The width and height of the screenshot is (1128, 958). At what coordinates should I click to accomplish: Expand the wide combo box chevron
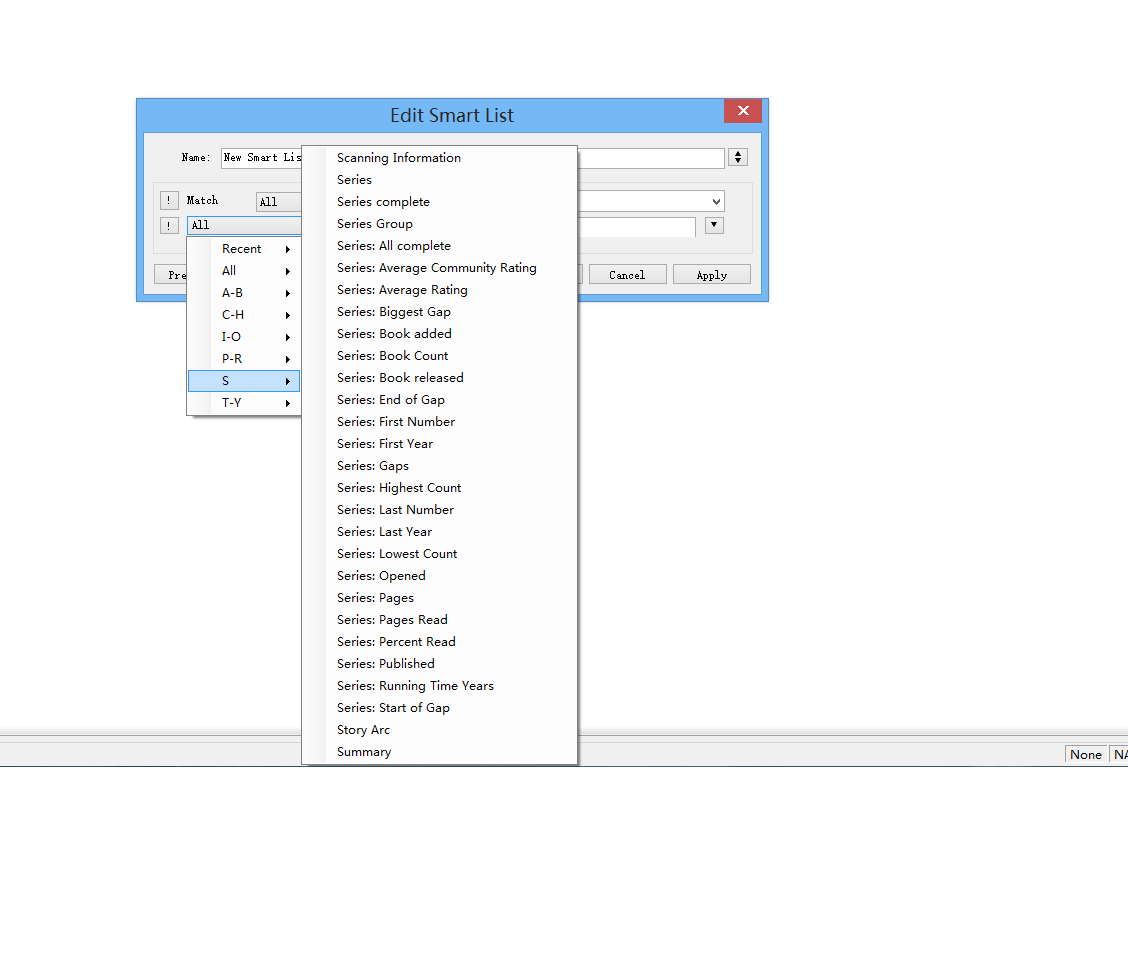pyautogui.click(x=716, y=202)
